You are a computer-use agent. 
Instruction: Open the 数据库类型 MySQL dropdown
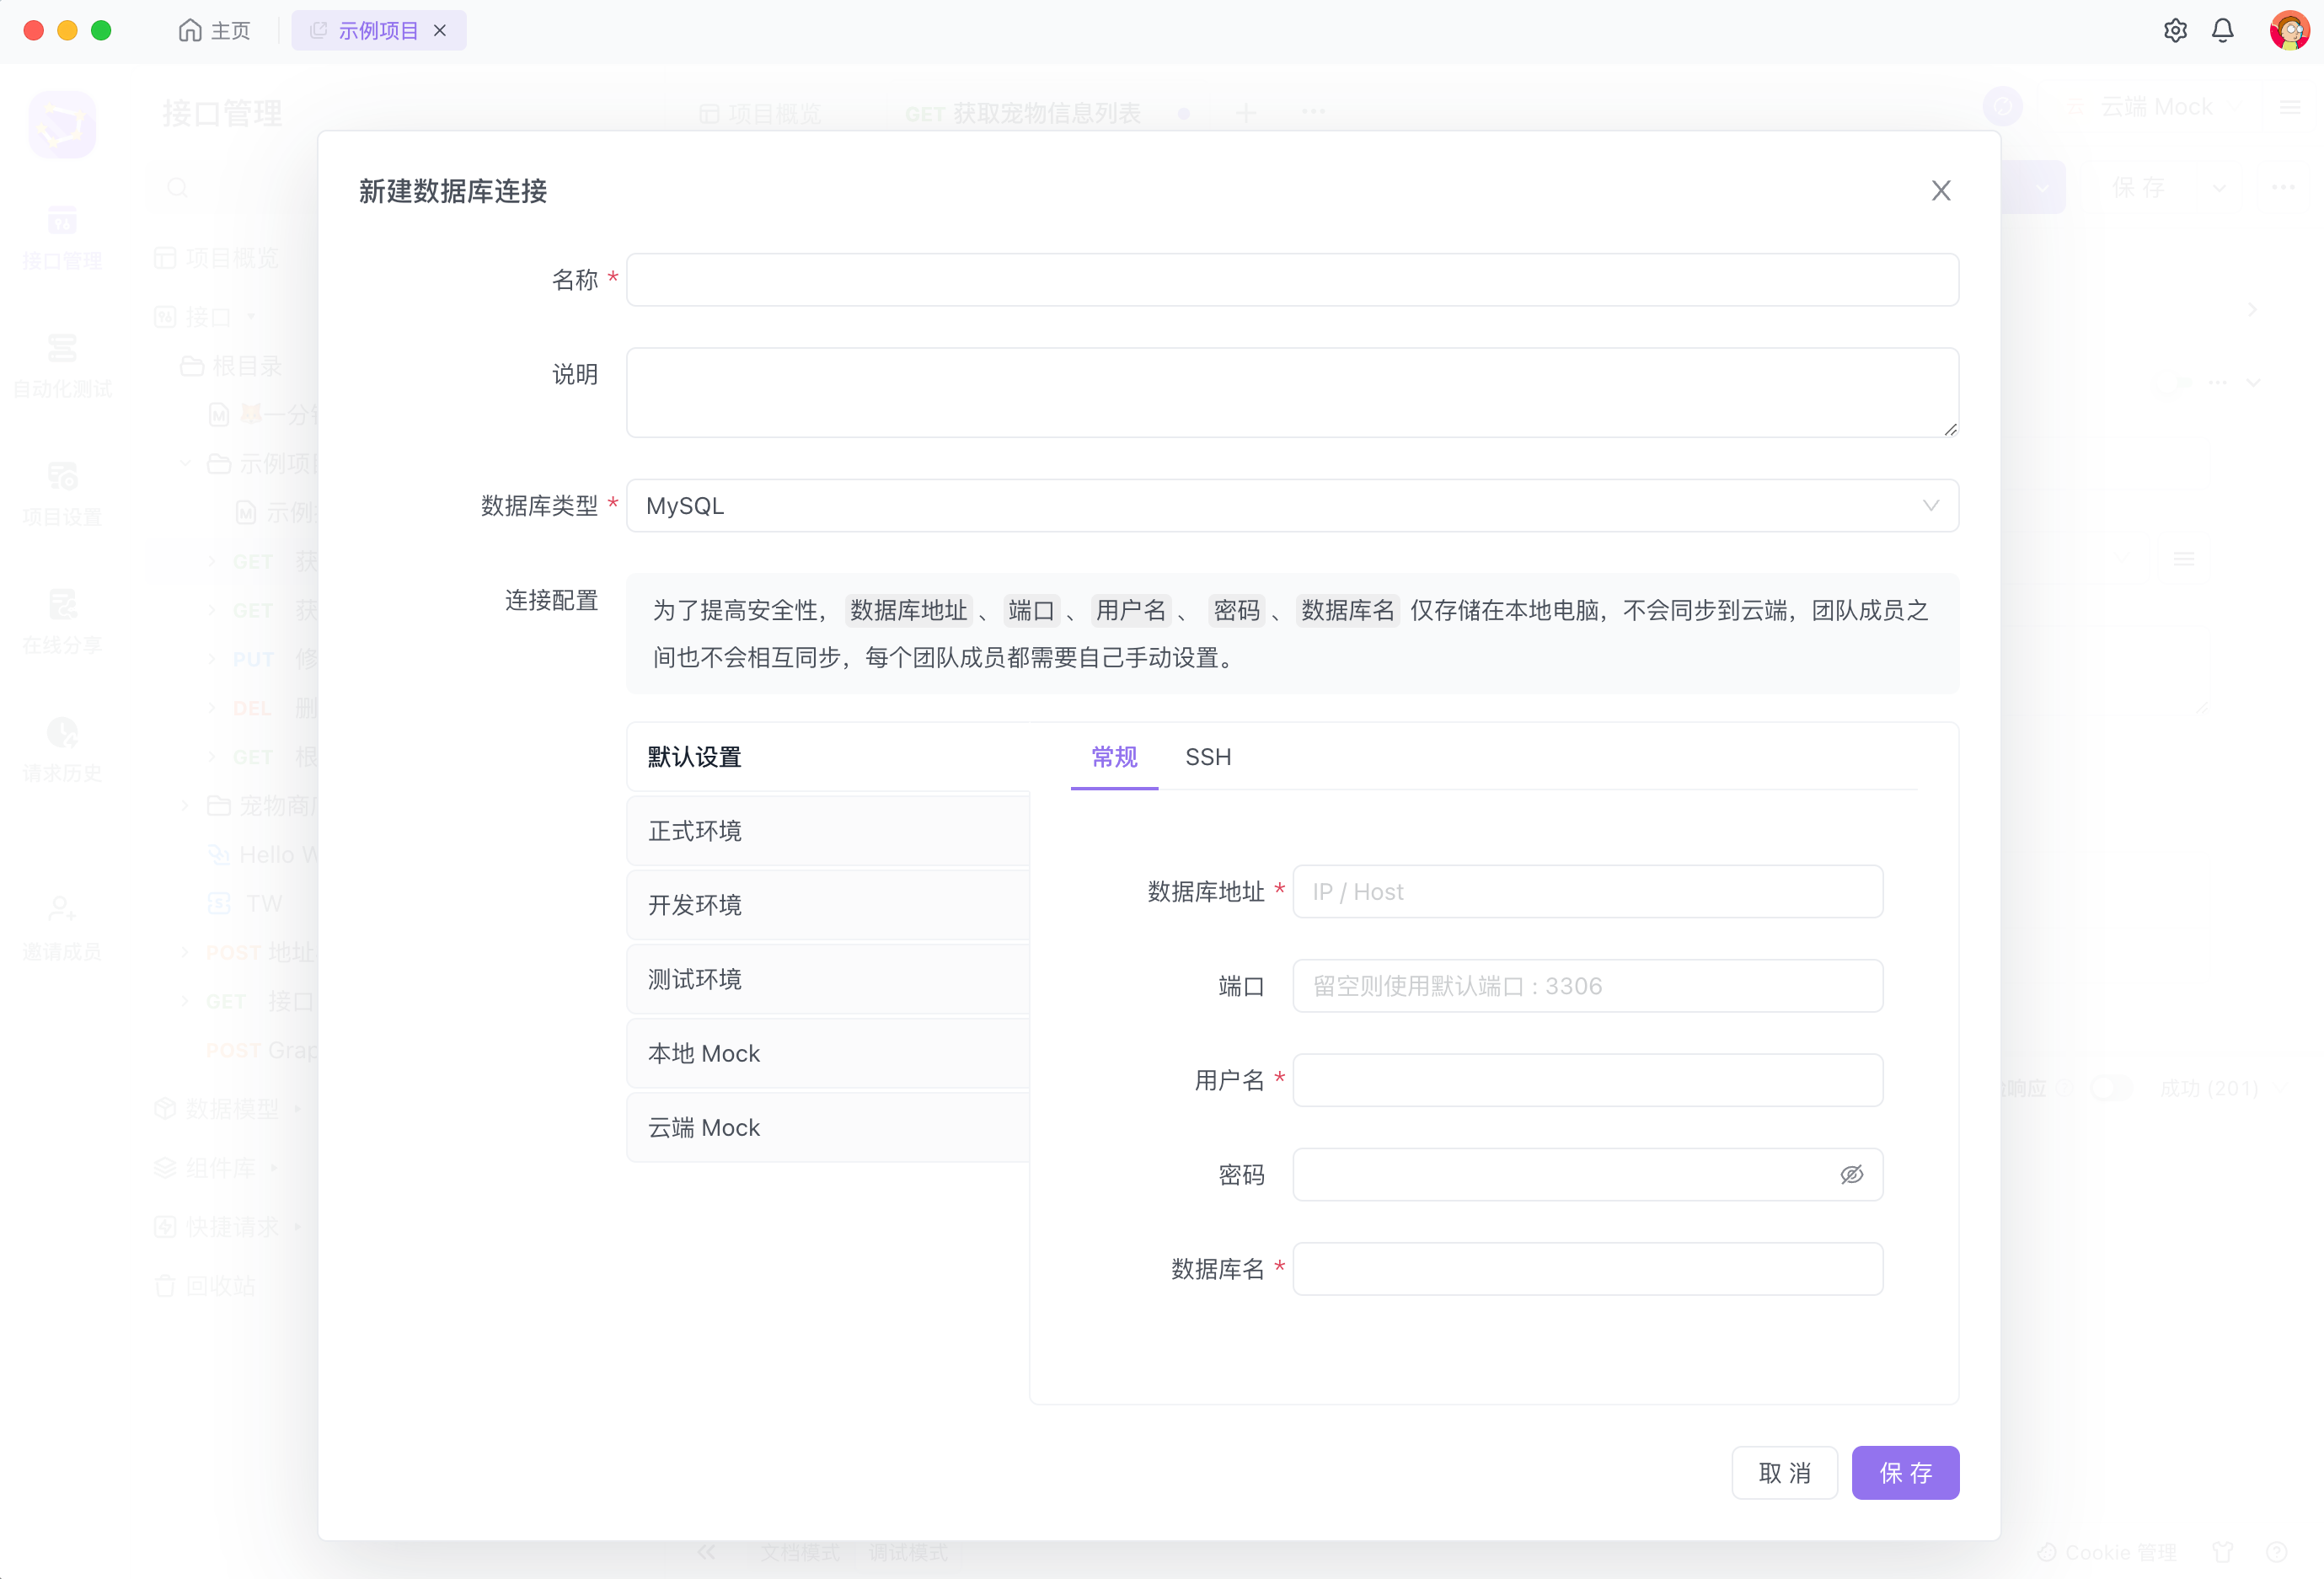click(x=1292, y=506)
